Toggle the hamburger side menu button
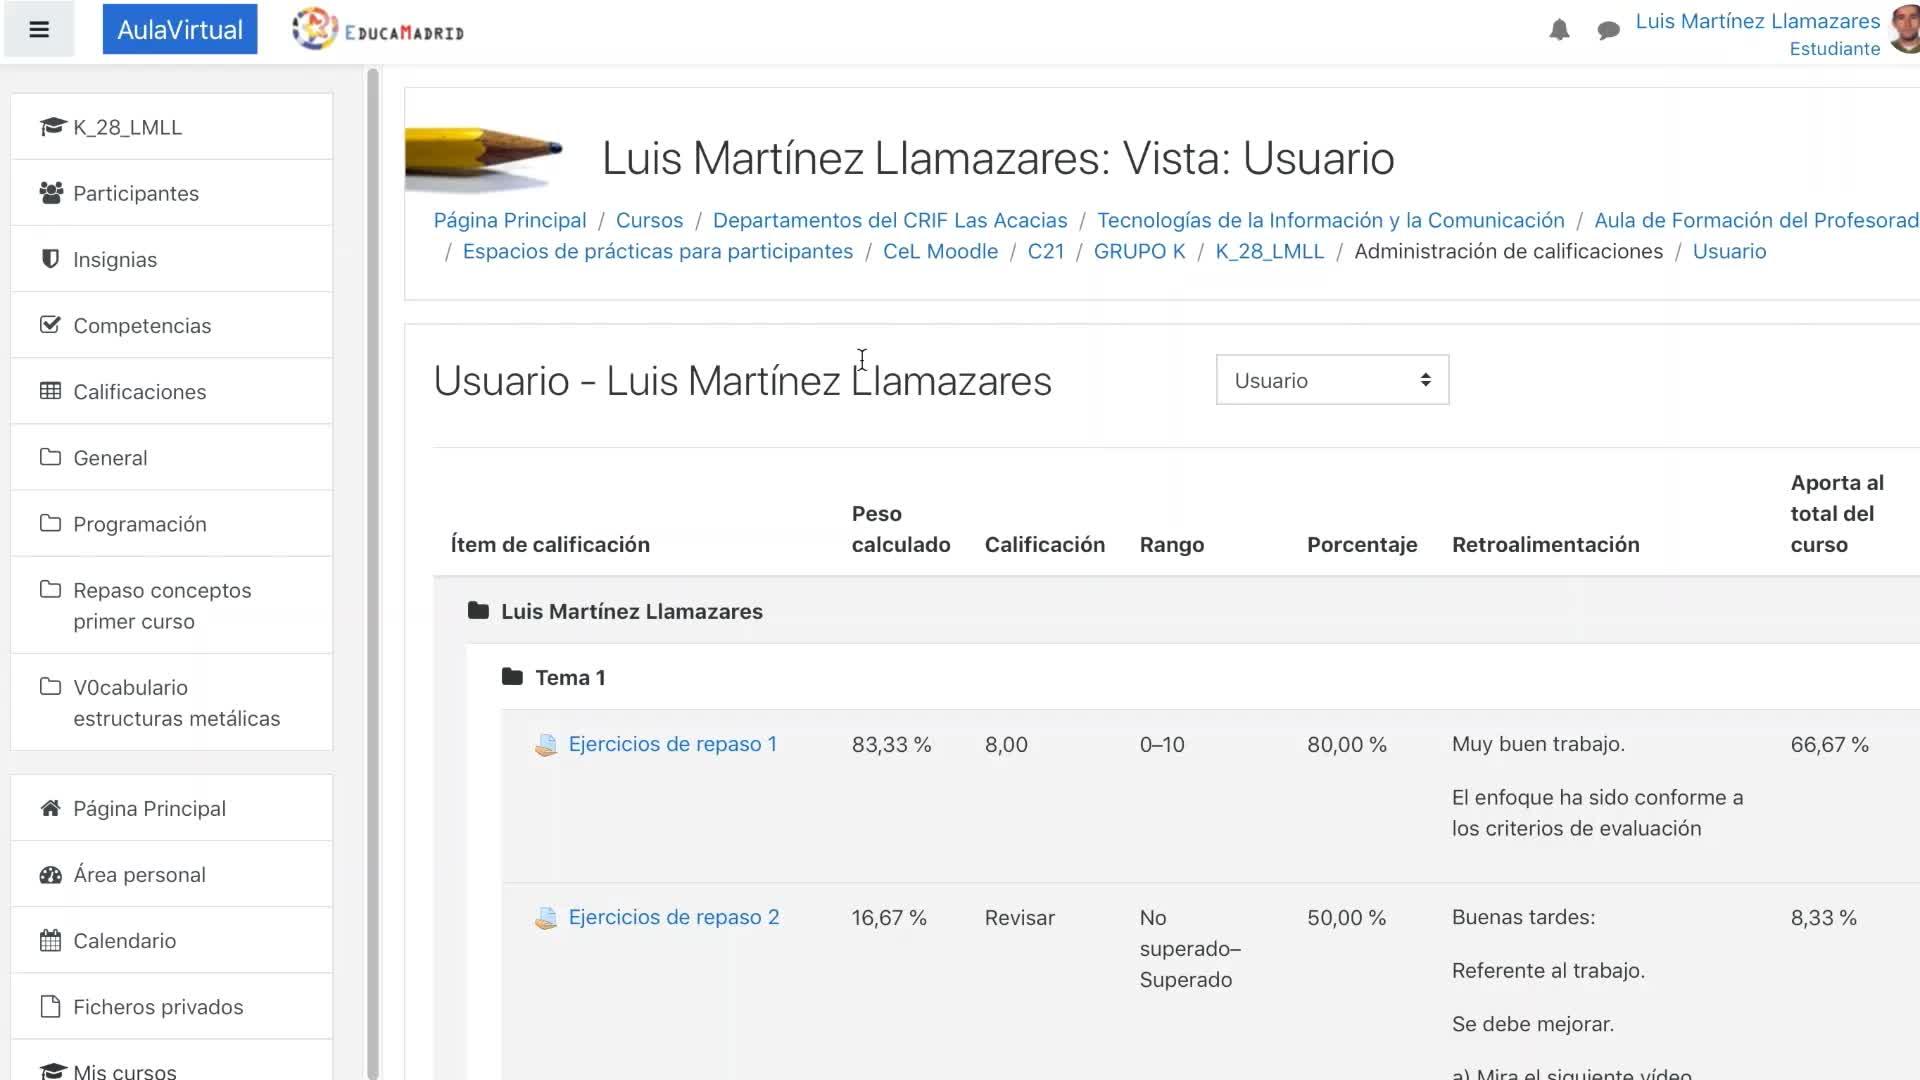The width and height of the screenshot is (1920, 1080). pos(39,30)
